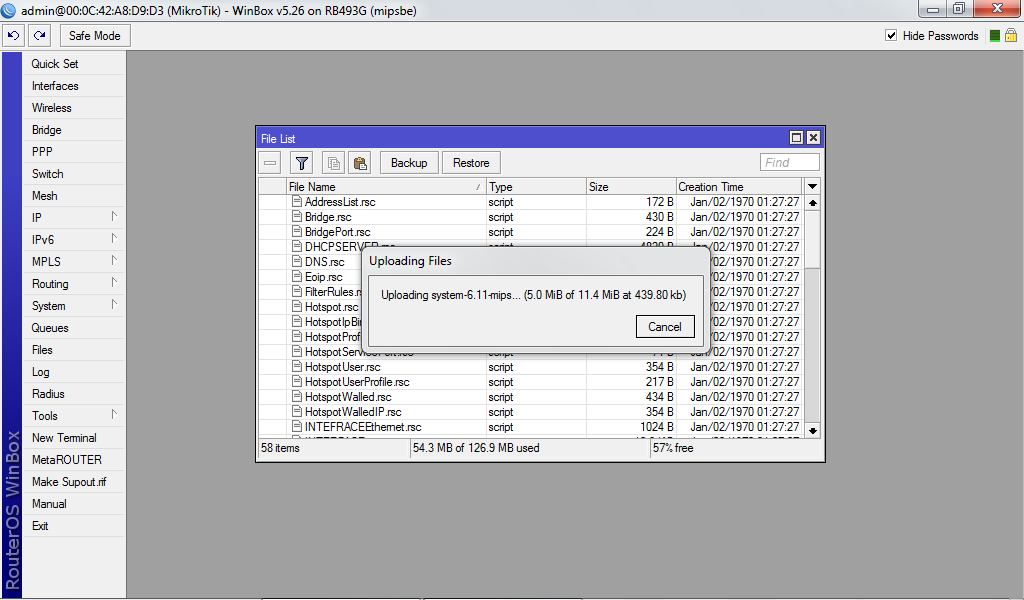
Task: Click the Copy icon in File List toolbar
Action: 334,163
